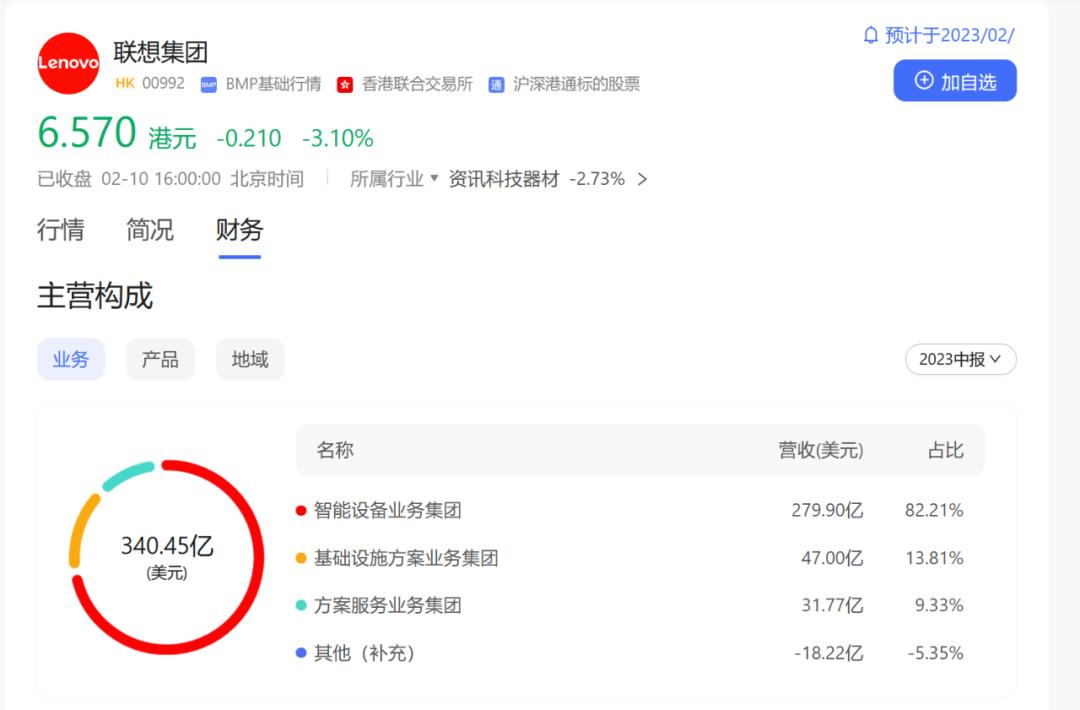Screen dimensions: 1080x710
Task: Open the 简况 tab
Action: tap(149, 230)
